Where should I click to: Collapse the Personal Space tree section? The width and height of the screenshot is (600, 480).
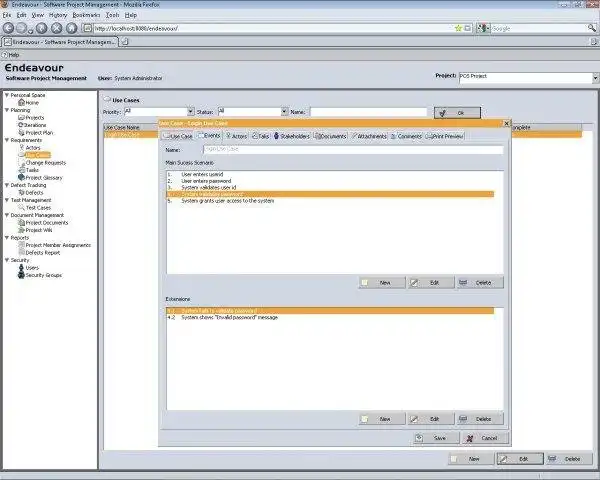(x=7, y=95)
